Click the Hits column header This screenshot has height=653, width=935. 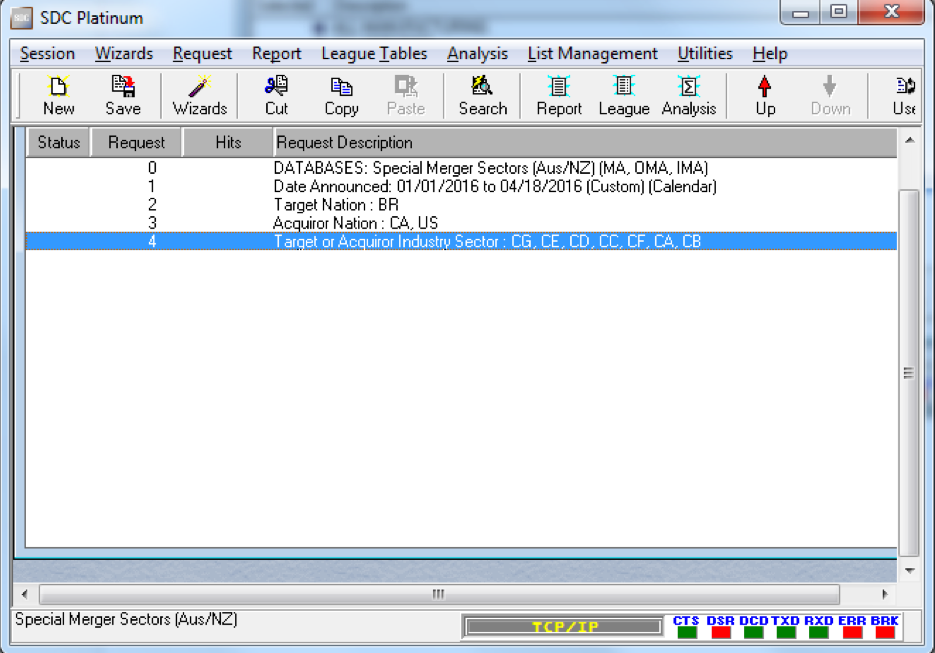point(228,143)
